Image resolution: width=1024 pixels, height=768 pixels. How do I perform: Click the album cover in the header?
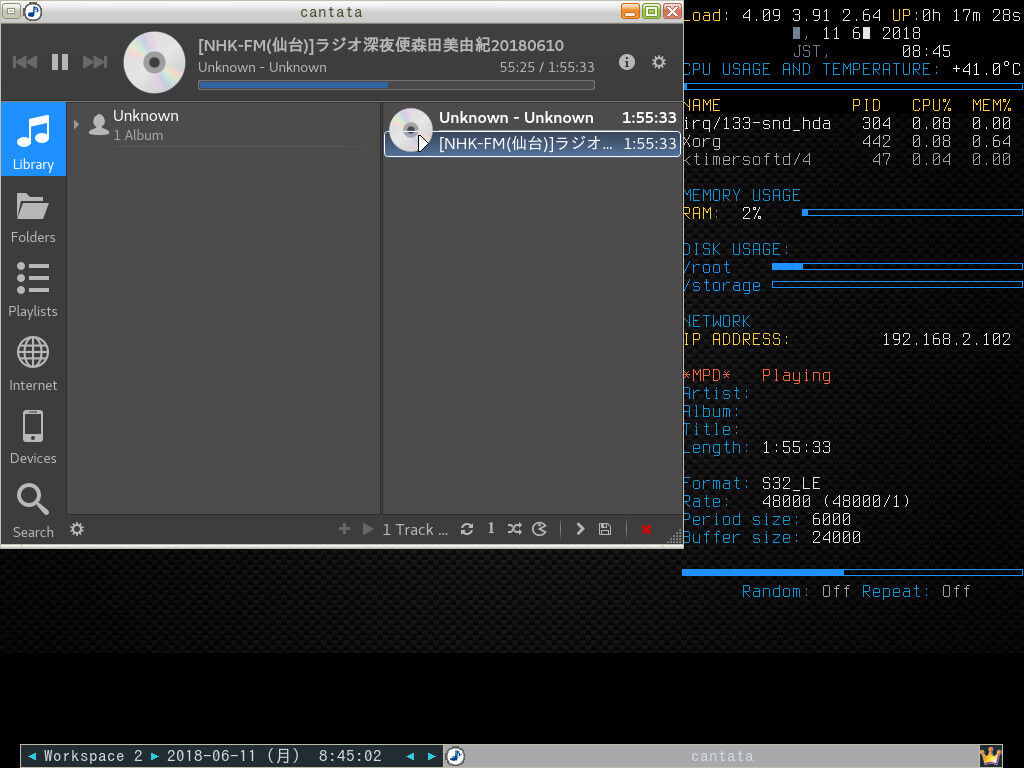click(155, 63)
